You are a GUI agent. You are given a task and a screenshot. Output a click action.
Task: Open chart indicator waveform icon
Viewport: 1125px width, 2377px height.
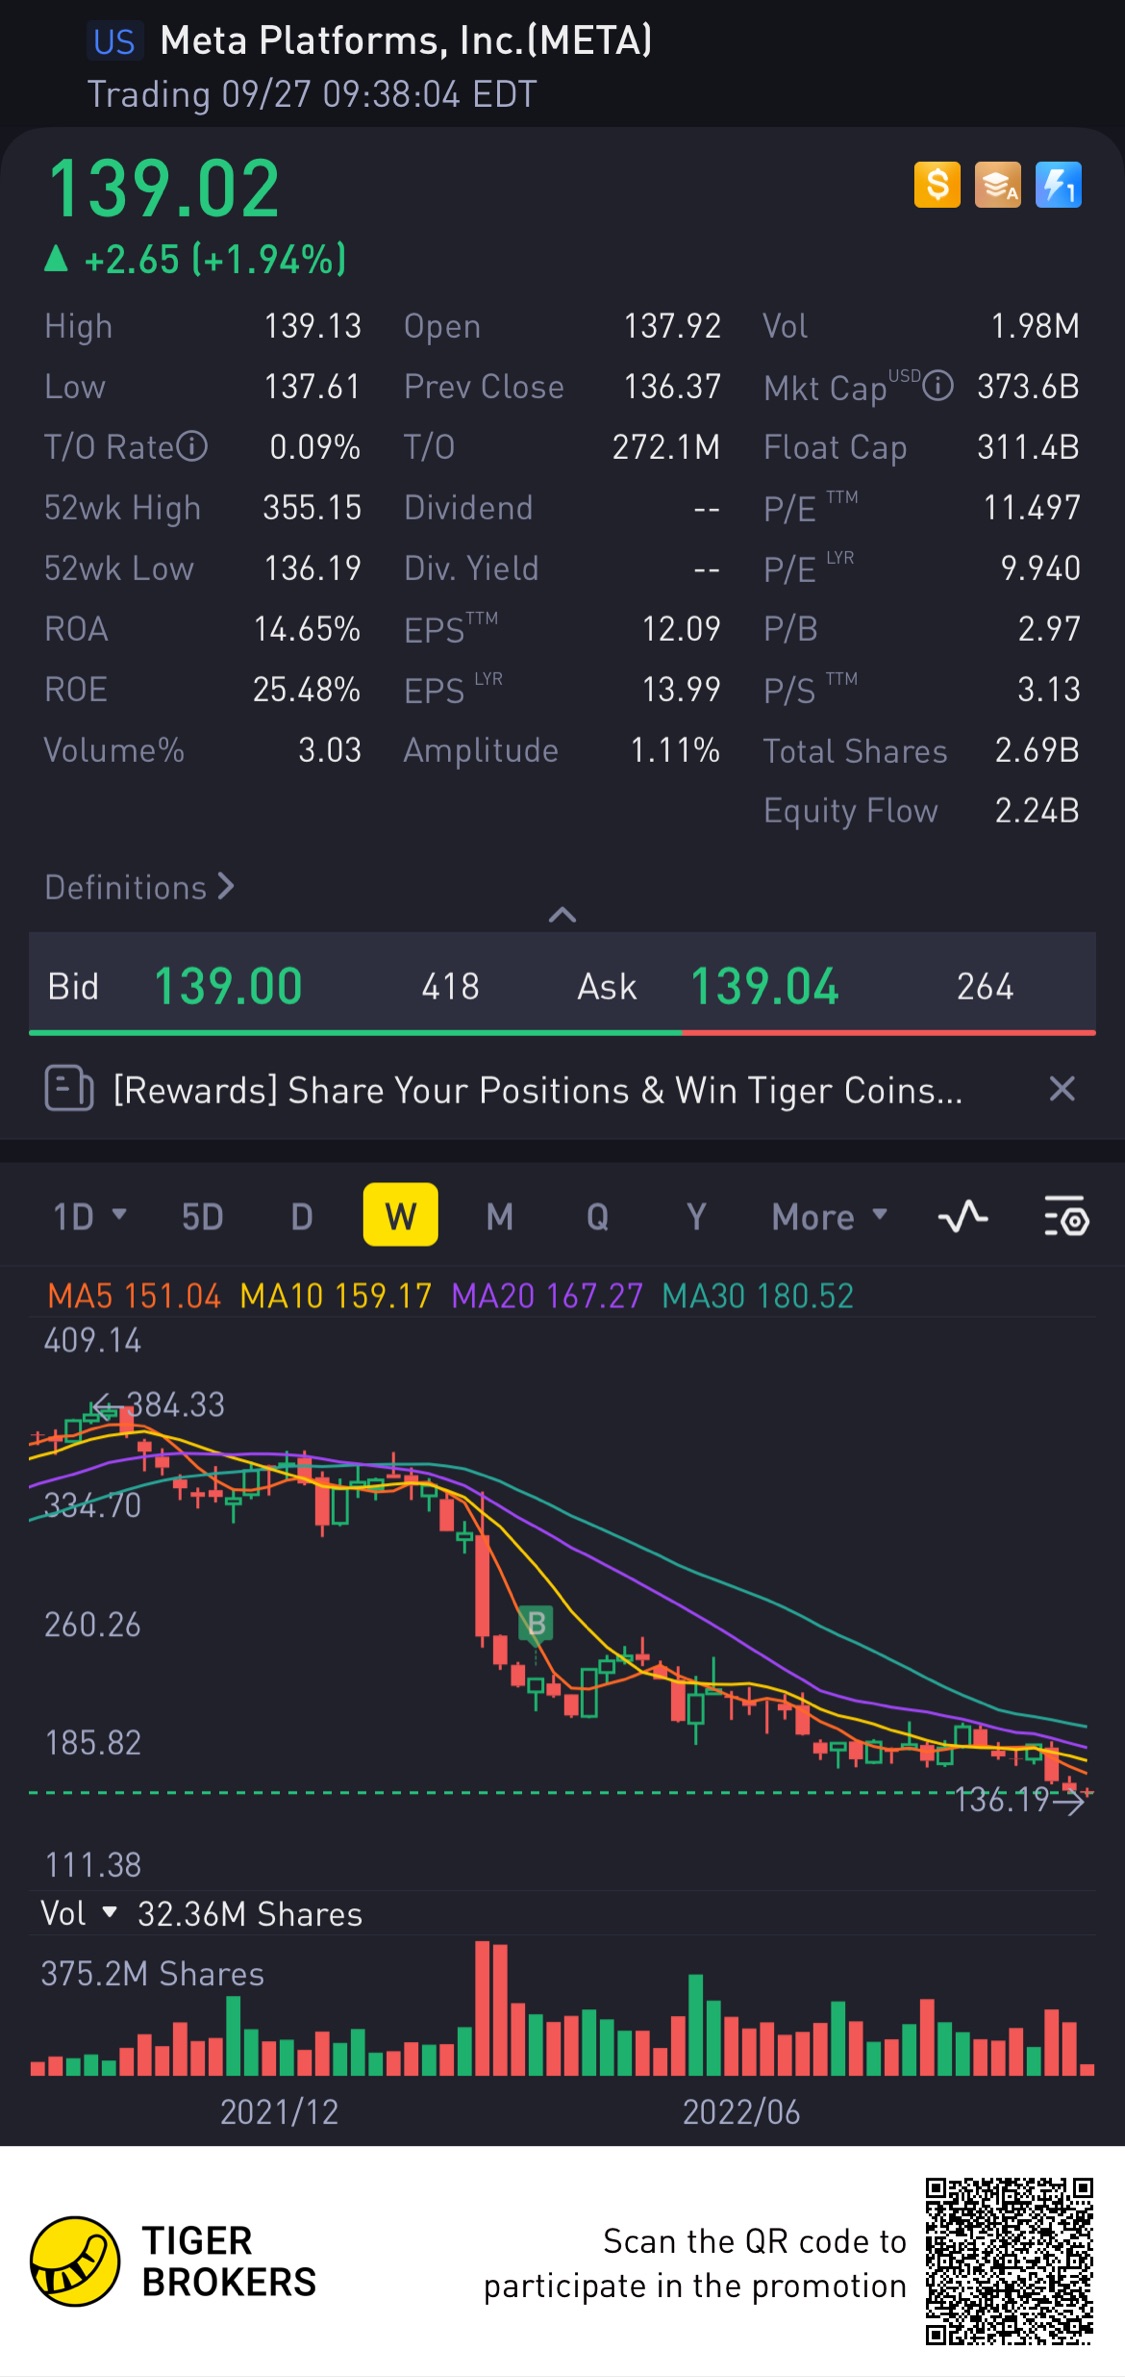(x=963, y=1216)
